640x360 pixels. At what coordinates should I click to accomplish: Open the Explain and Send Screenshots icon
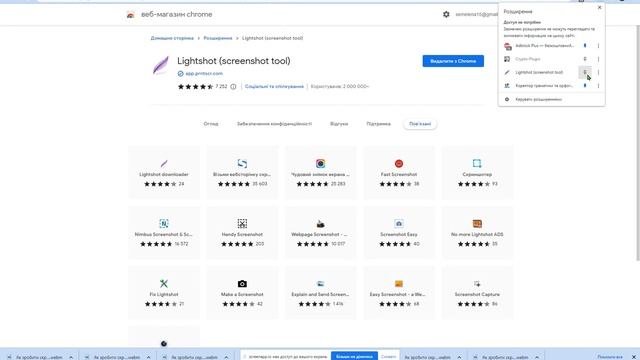coord(320,283)
